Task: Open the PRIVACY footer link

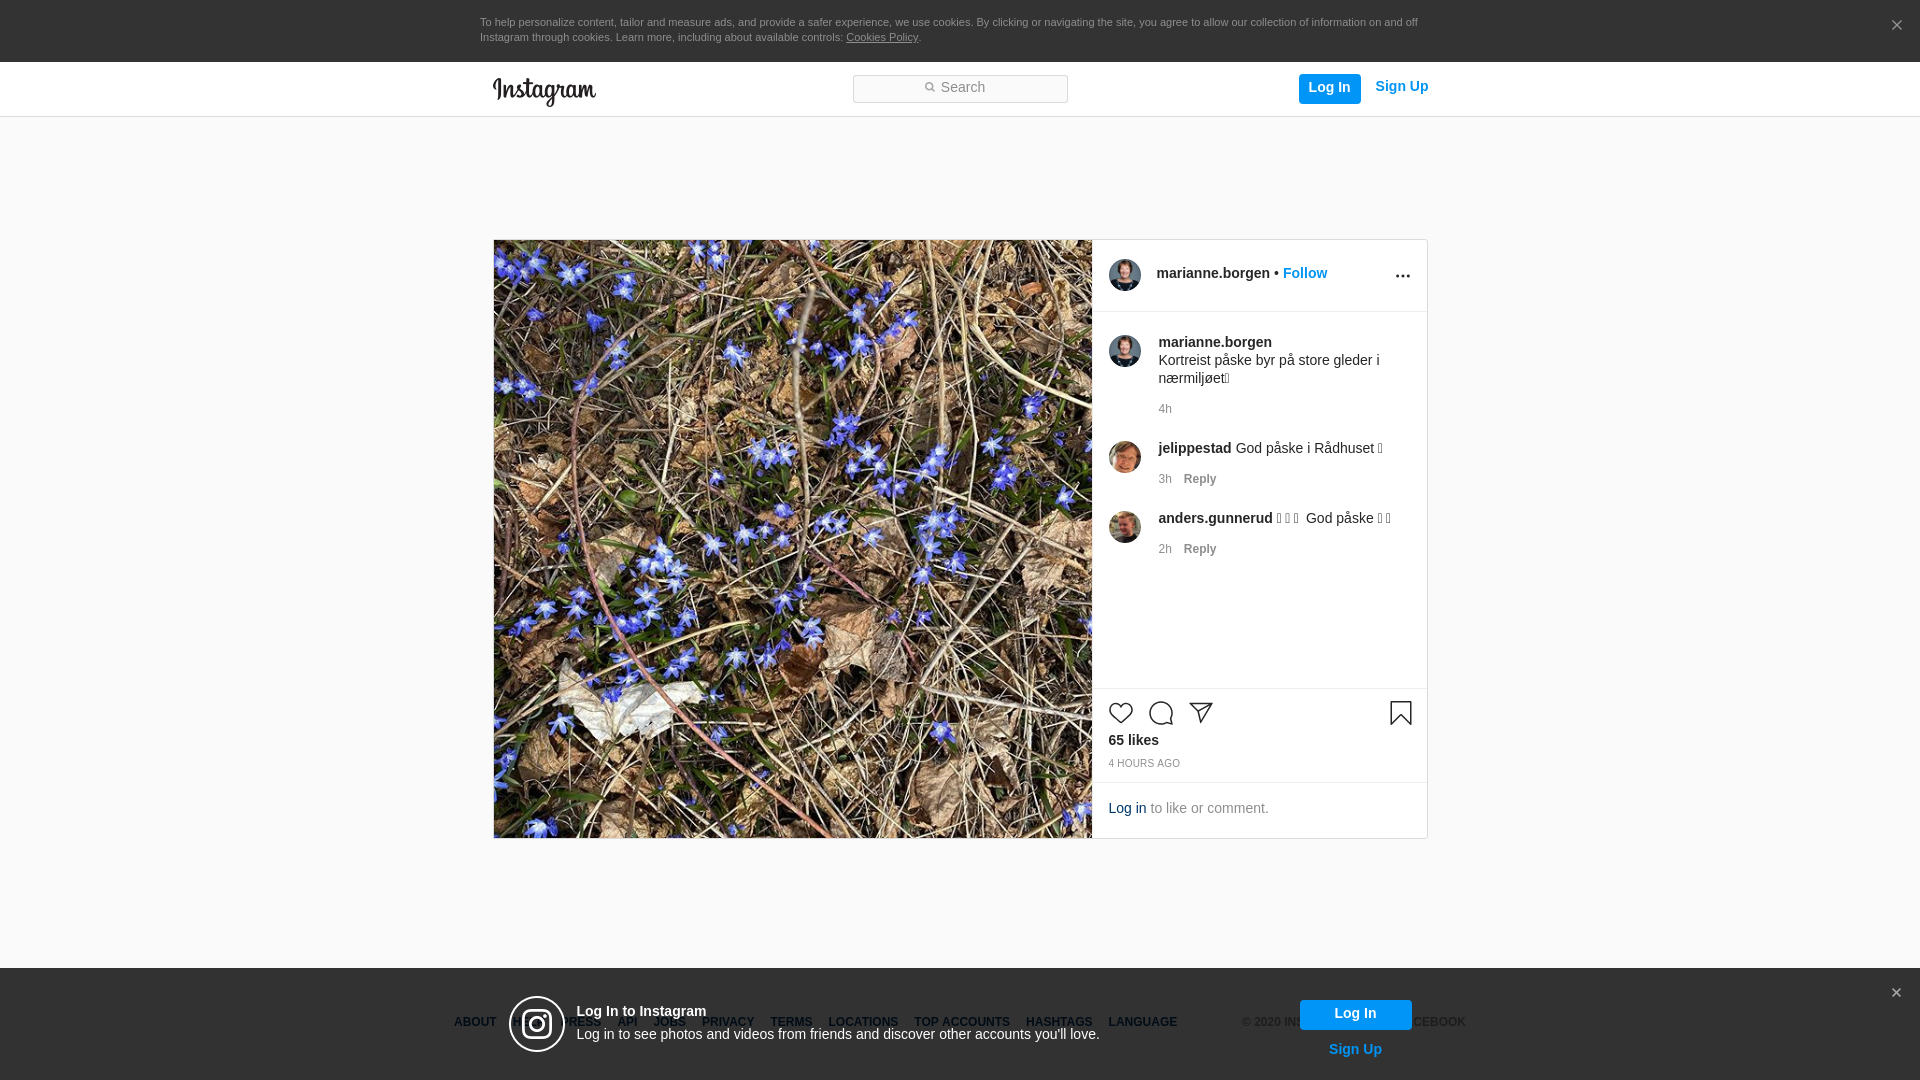Action: 728,1022
